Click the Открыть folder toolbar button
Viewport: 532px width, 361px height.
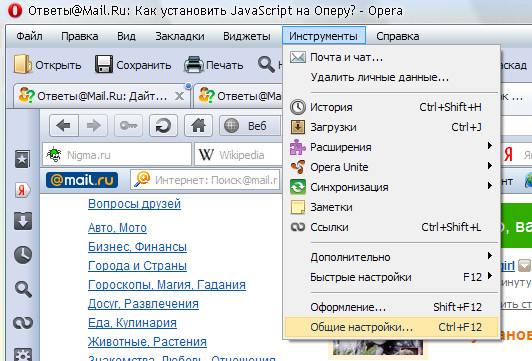[48, 64]
